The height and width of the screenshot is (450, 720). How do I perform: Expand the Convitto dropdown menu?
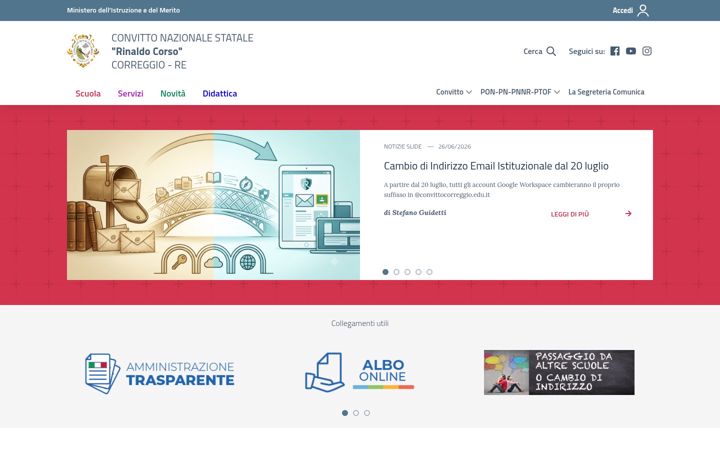(x=454, y=92)
